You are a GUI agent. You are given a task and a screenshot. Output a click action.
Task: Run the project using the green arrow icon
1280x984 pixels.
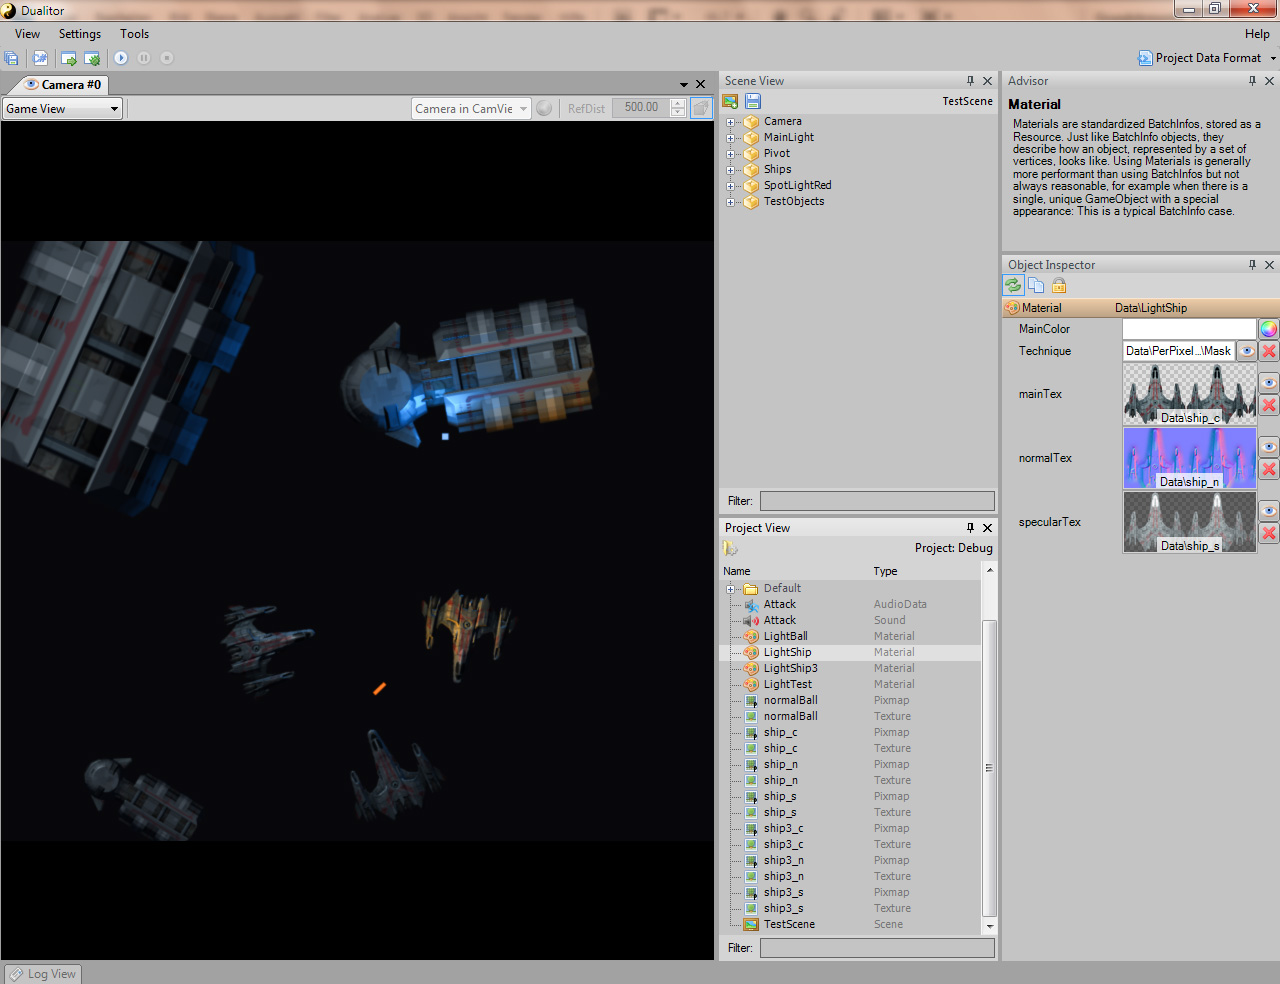click(69, 58)
